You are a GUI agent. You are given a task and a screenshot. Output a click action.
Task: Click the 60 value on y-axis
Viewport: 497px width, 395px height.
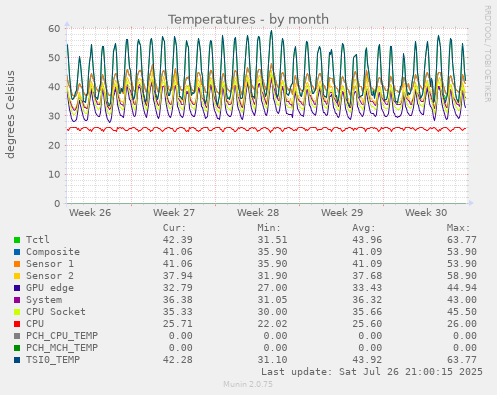54,28
